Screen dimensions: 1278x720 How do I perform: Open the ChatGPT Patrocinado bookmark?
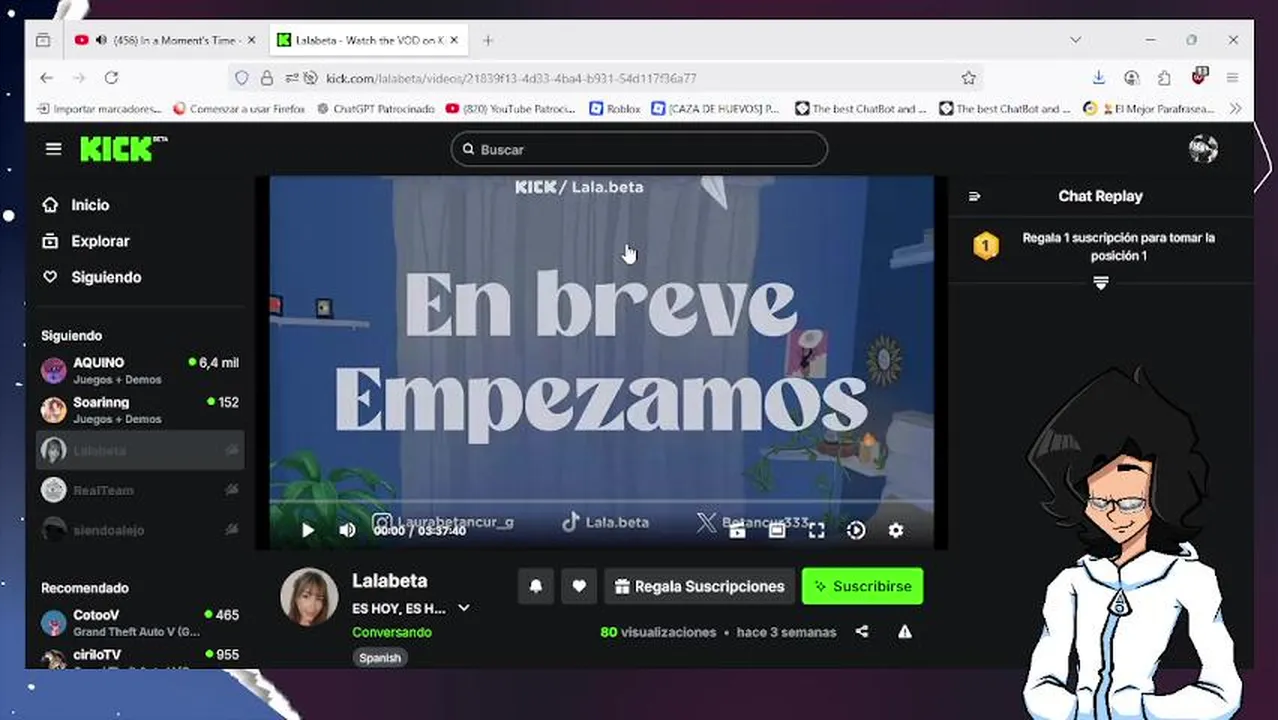pos(376,108)
